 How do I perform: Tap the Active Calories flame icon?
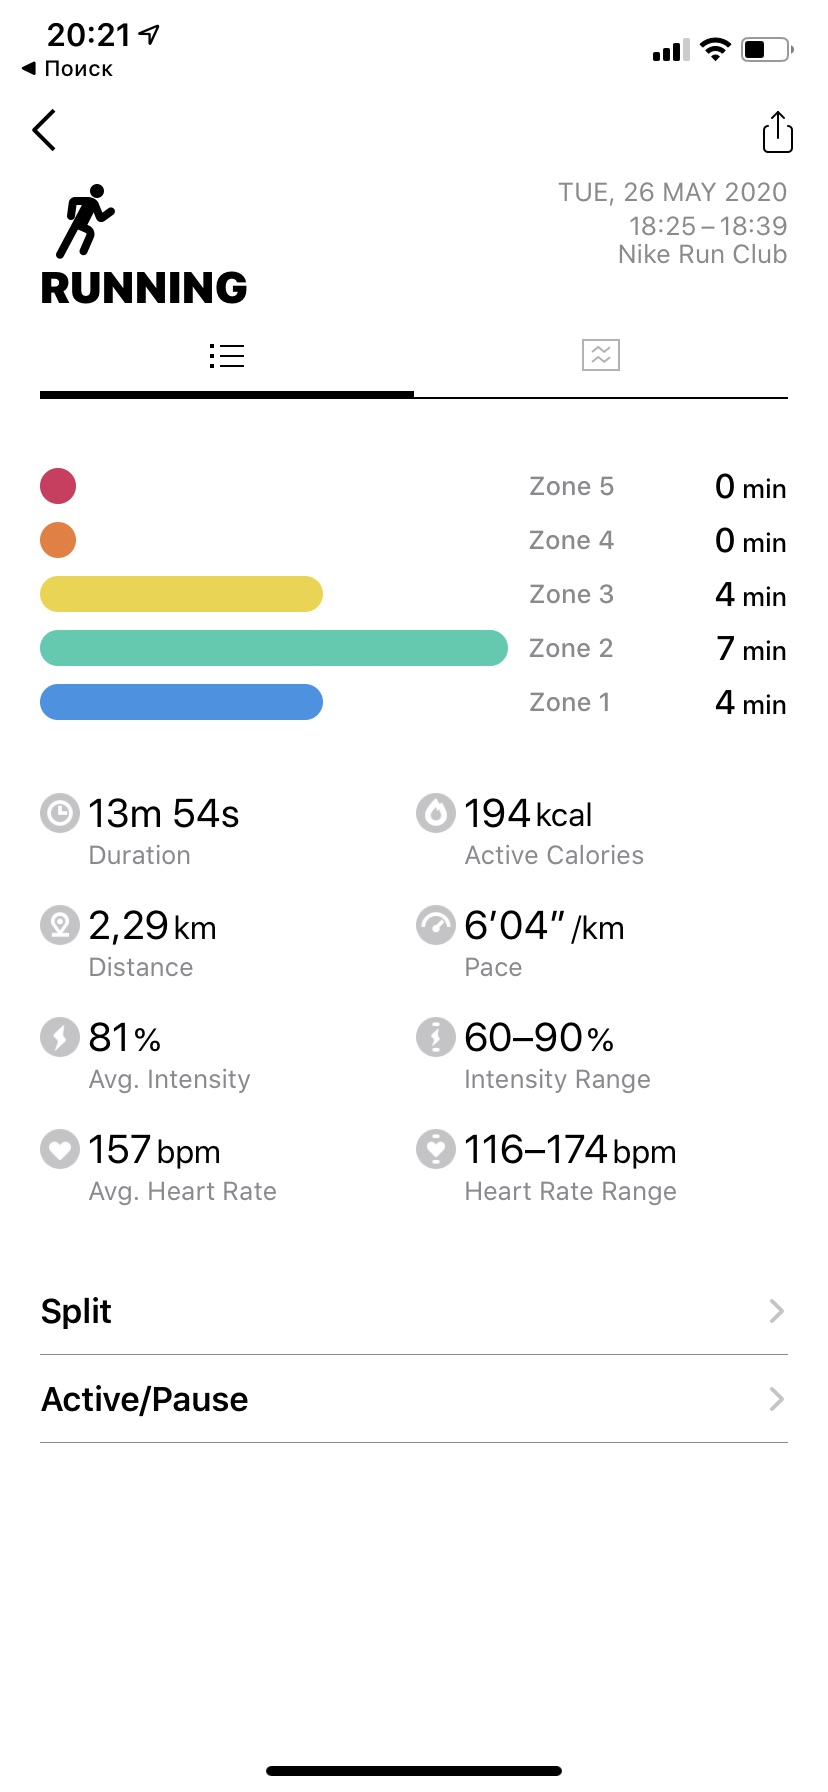pyautogui.click(x=436, y=813)
